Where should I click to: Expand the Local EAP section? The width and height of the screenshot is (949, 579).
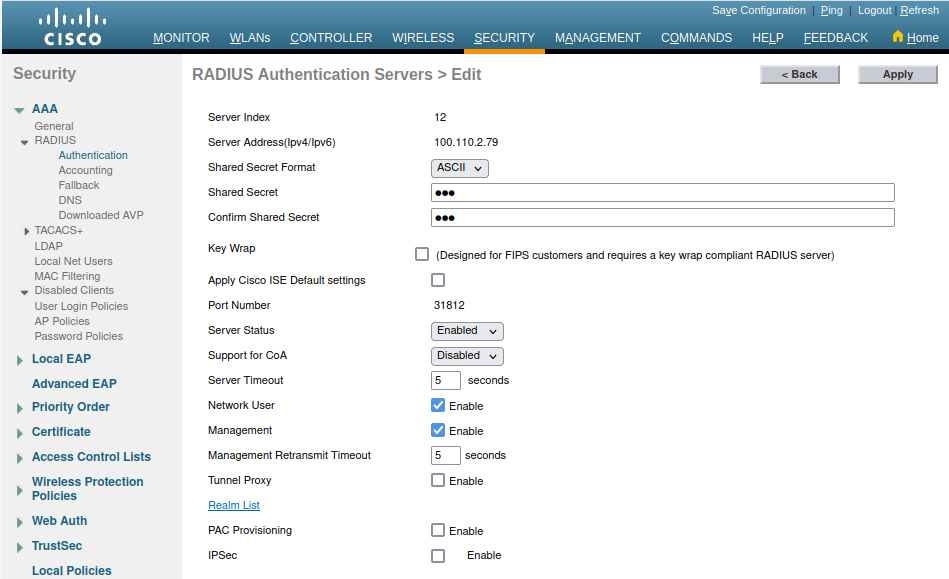tap(19, 360)
